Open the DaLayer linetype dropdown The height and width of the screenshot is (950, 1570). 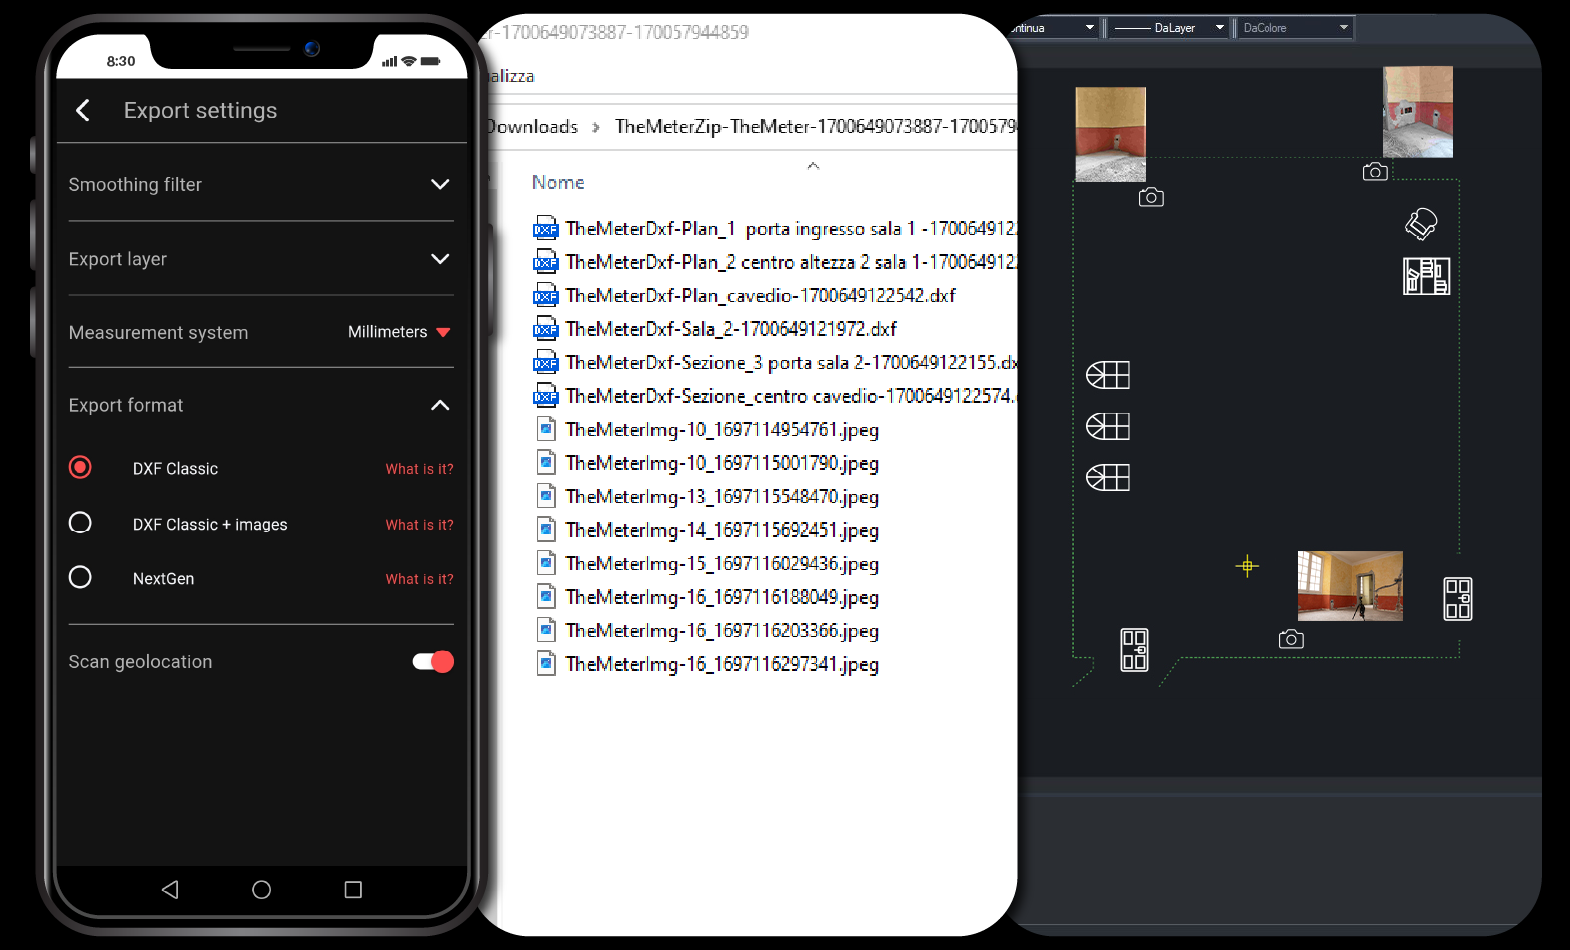pyautogui.click(x=1169, y=28)
